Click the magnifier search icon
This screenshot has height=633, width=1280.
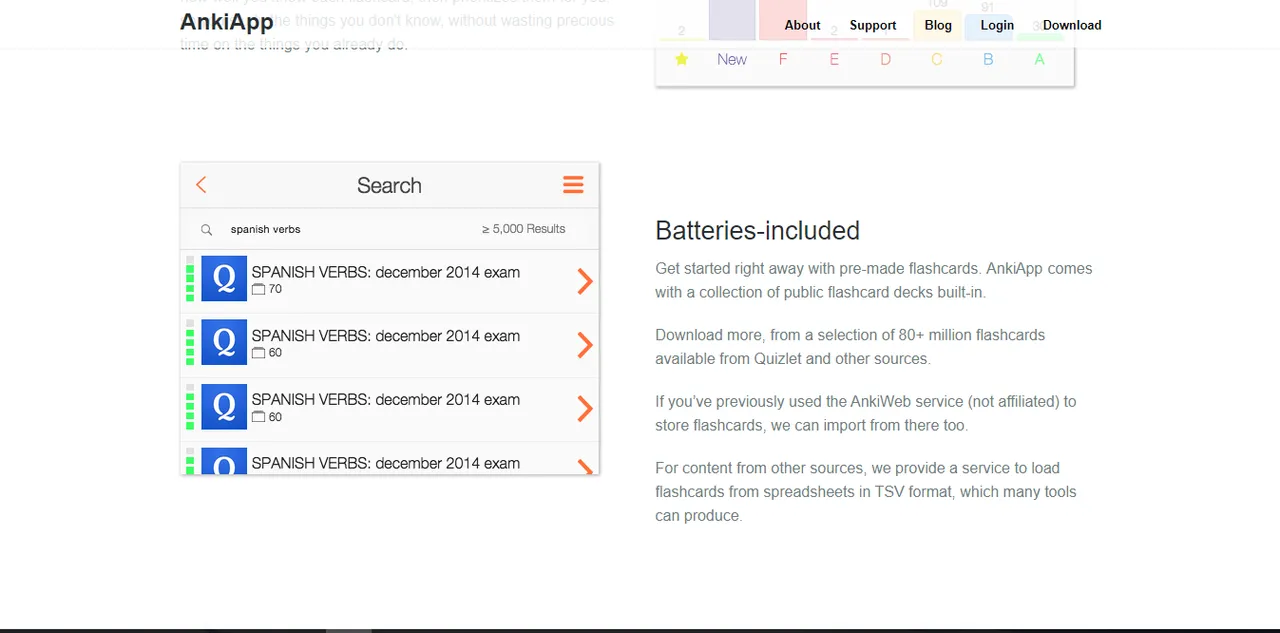206,230
